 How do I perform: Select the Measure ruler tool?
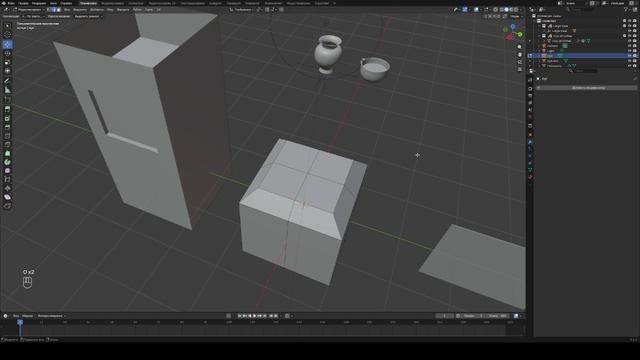(x=7, y=90)
